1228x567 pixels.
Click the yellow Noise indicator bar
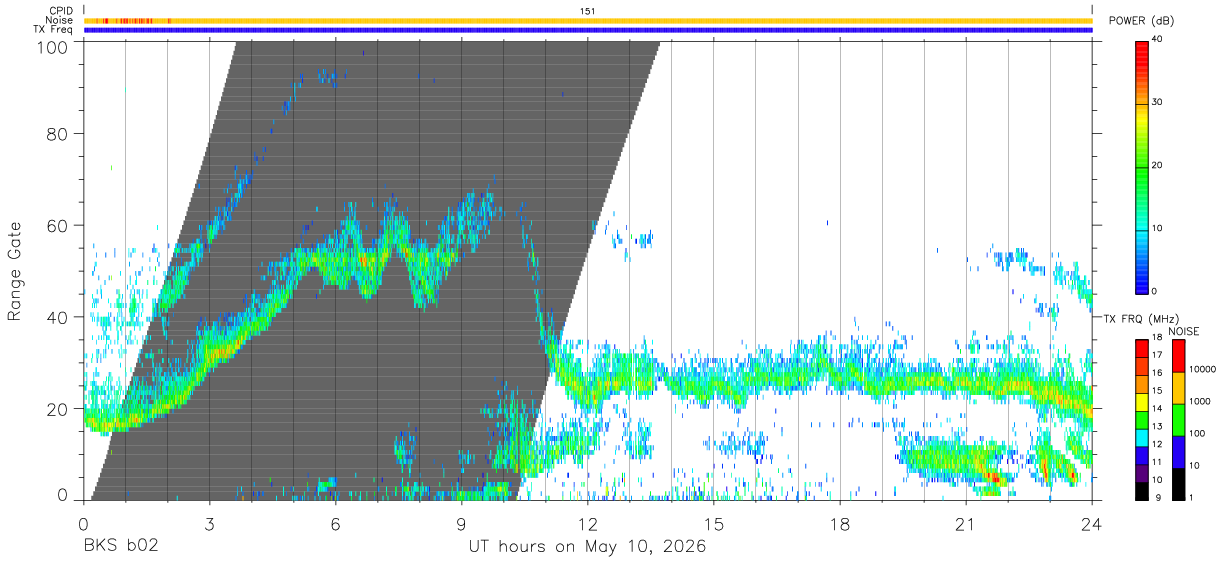(588, 20)
